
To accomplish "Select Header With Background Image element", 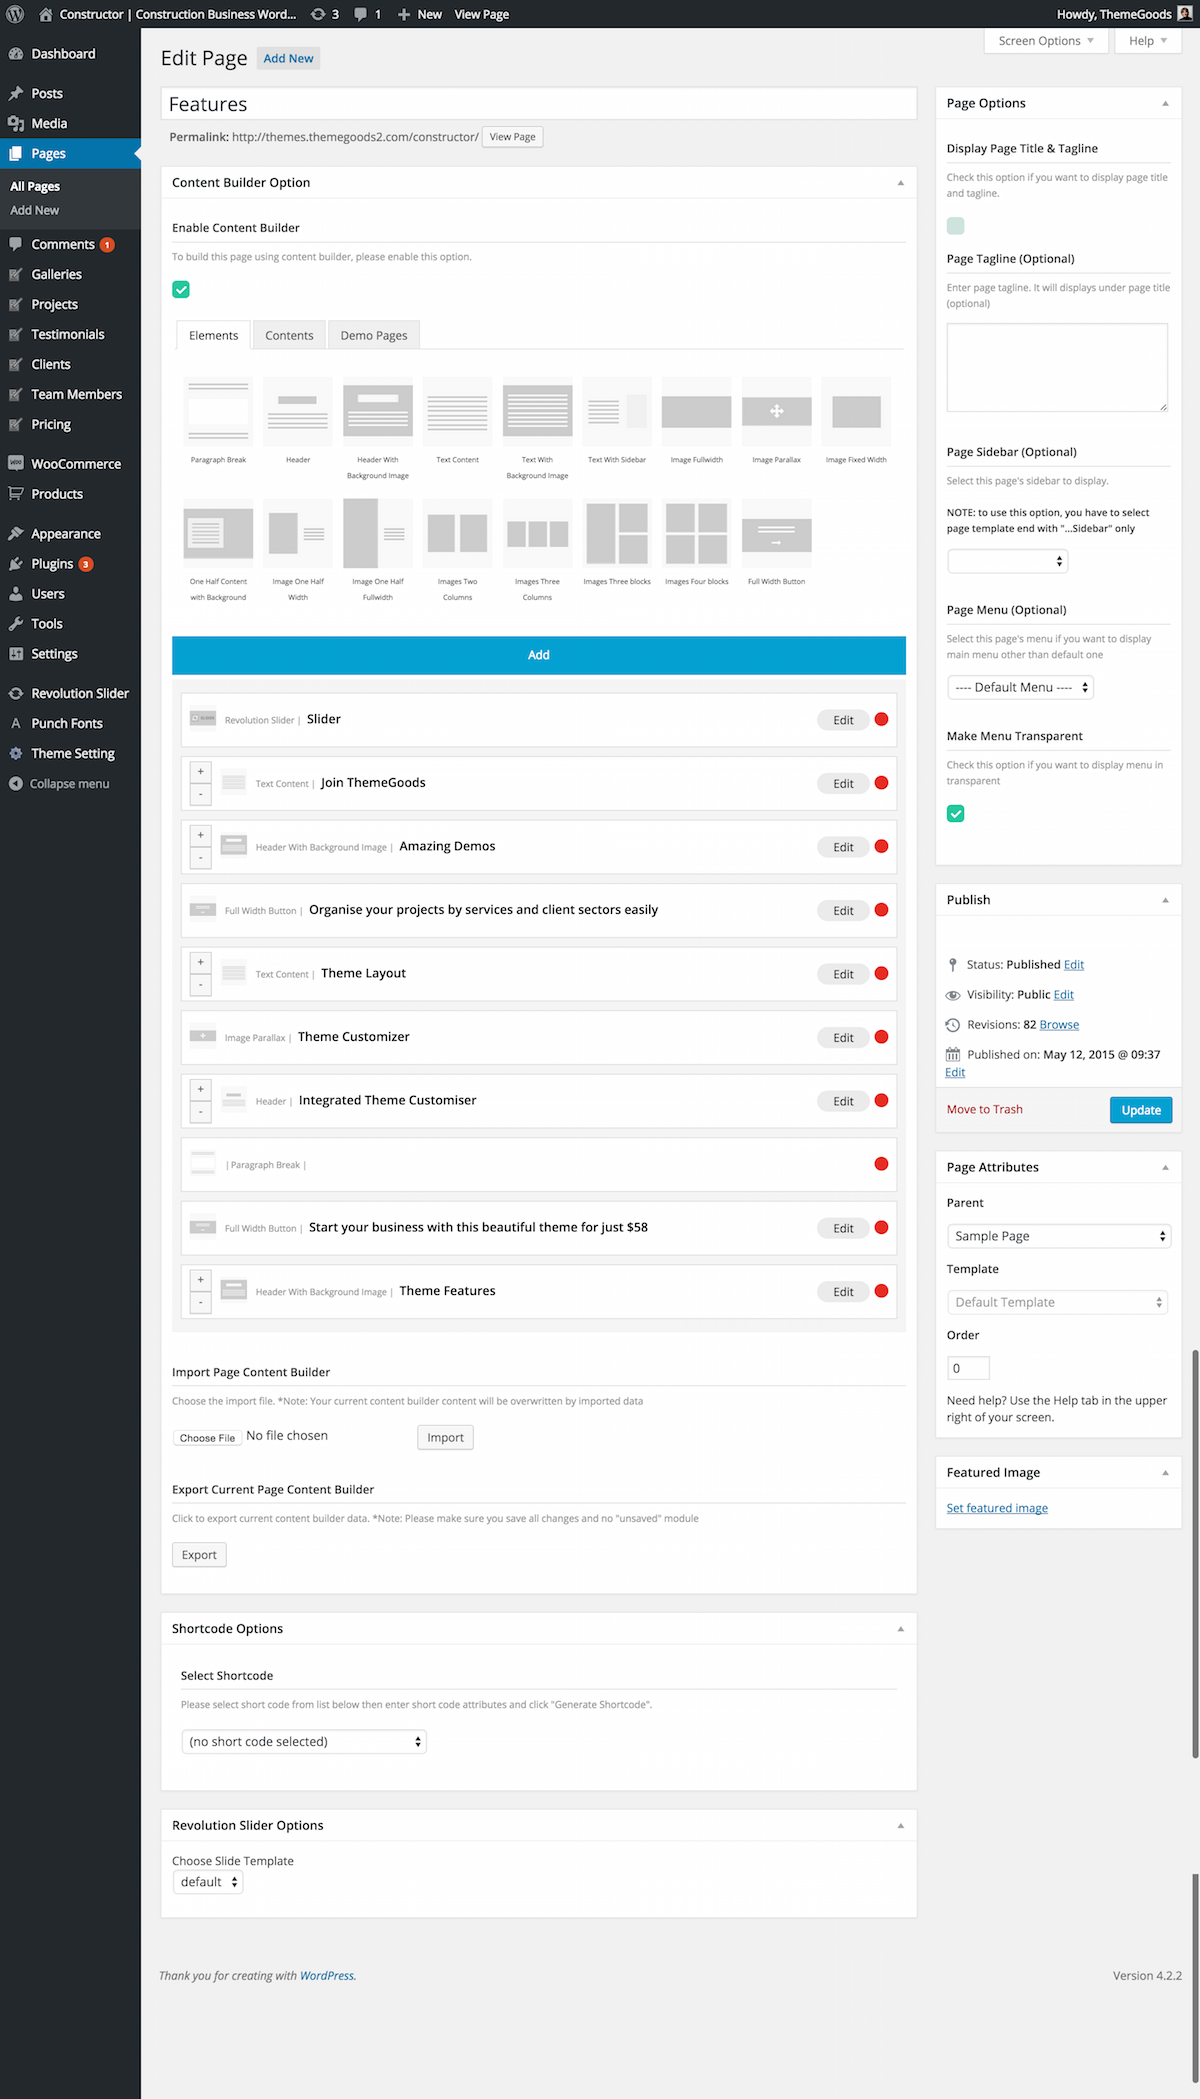I will (378, 411).
